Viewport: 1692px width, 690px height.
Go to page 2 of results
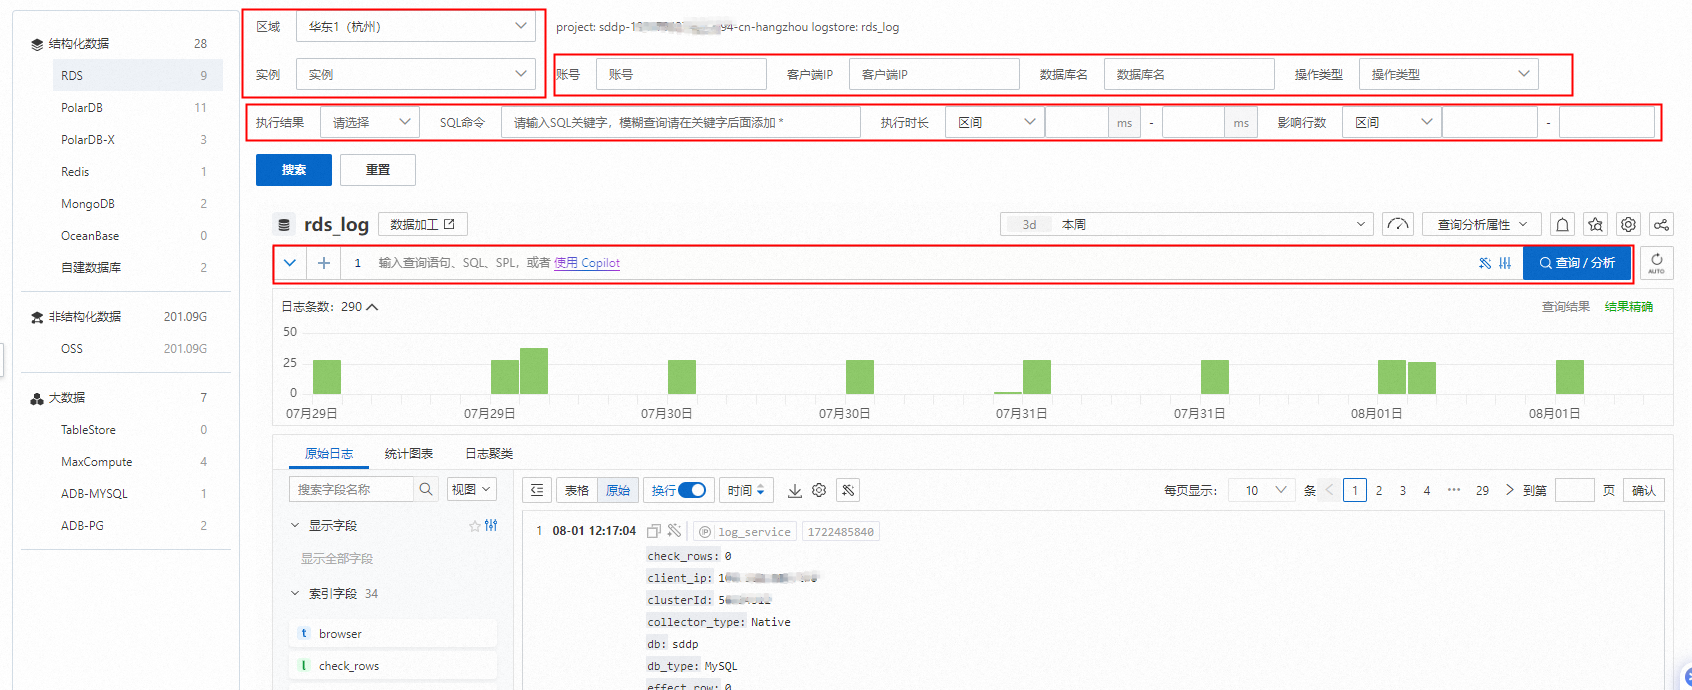1379,490
